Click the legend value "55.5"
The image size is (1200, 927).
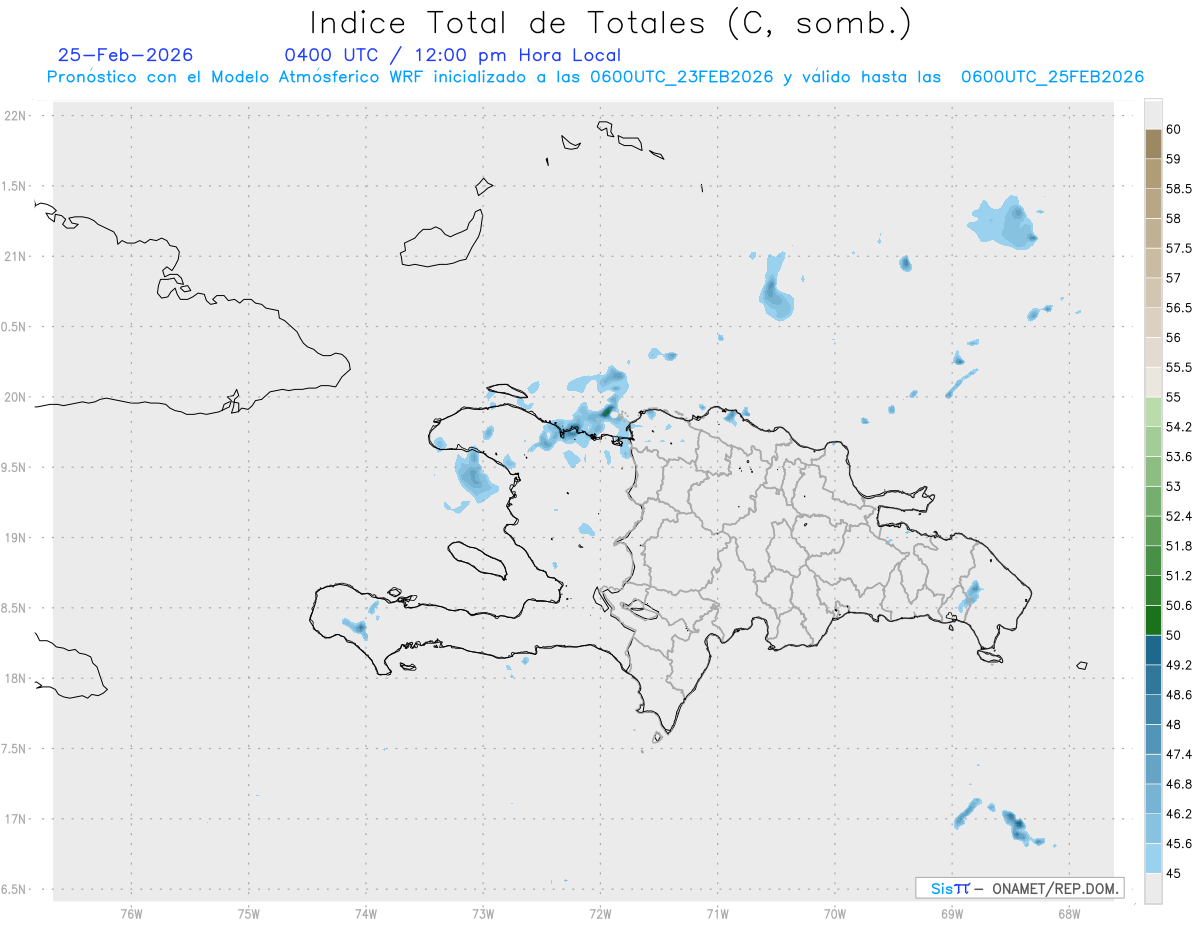[1179, 368]
